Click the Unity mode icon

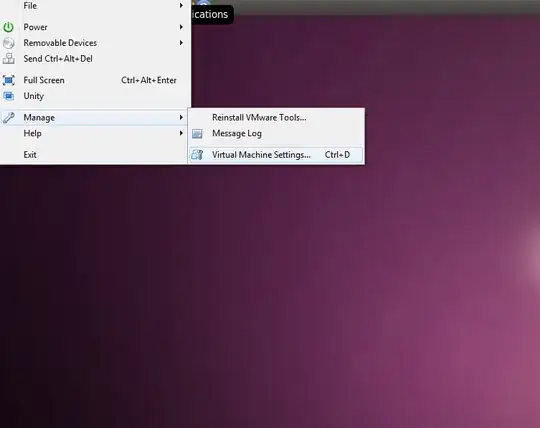[x=8, y=96]
